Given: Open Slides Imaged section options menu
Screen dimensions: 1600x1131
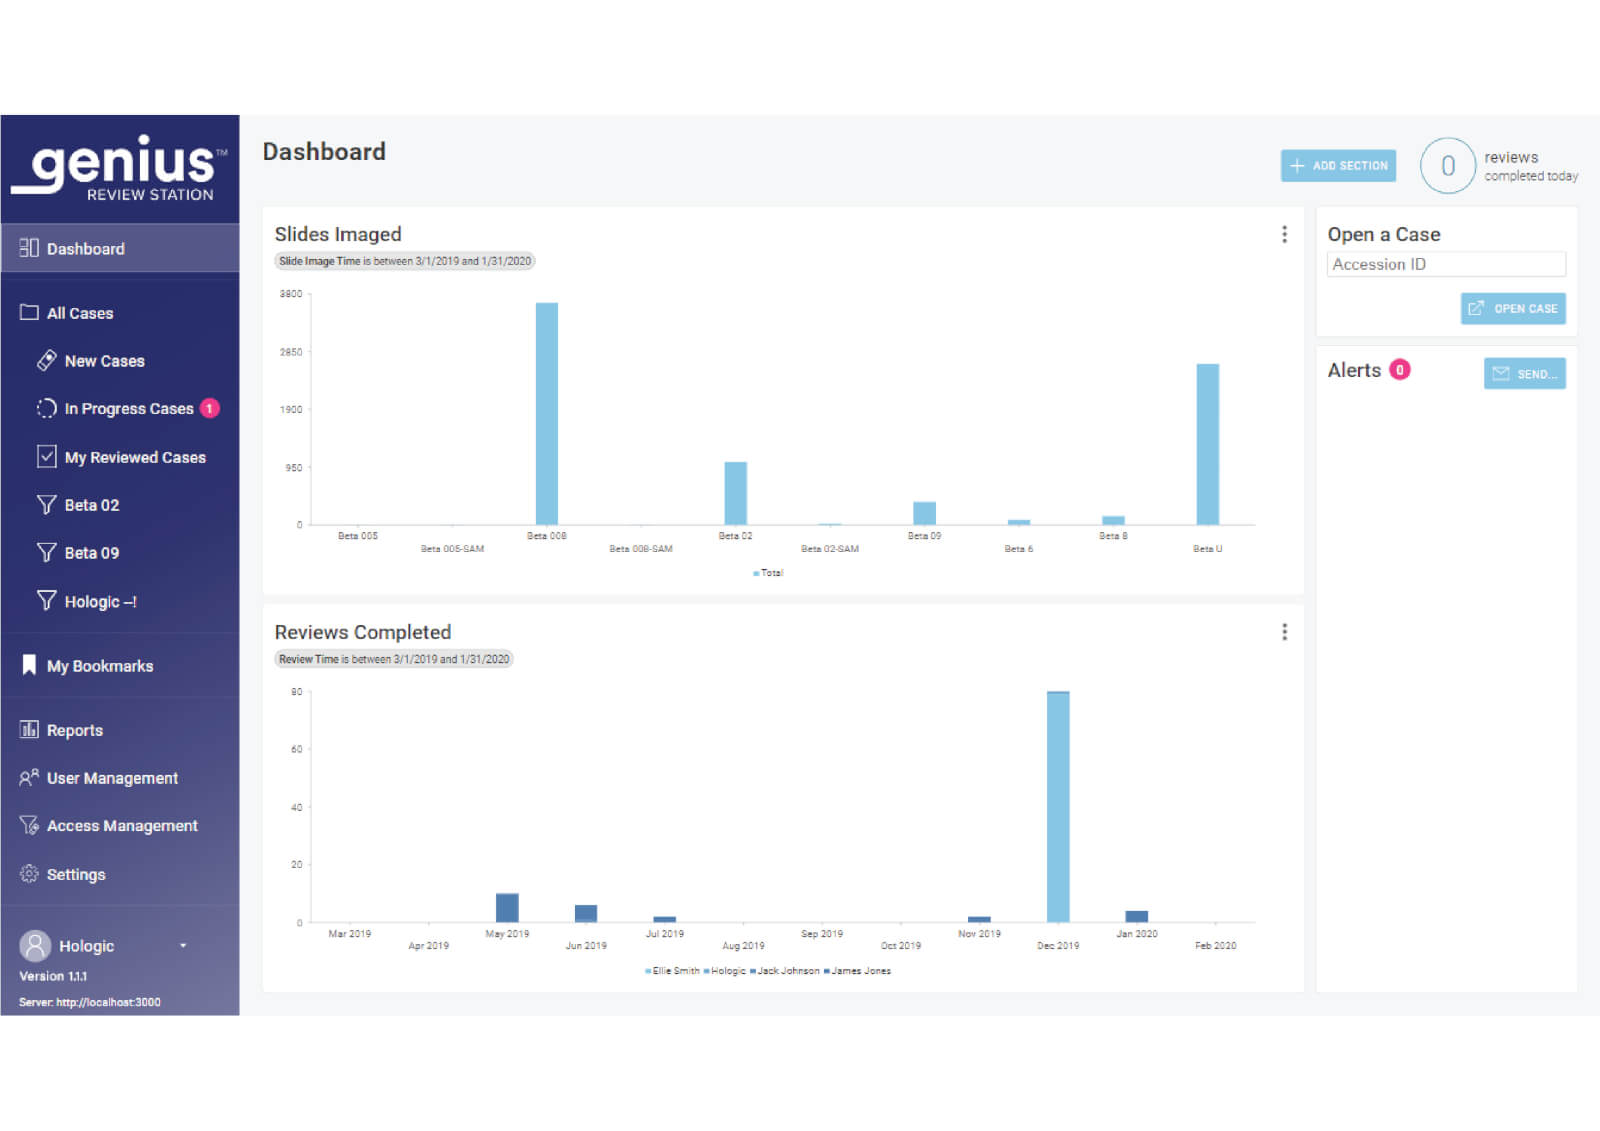Looking at the screenshot, I should (1284, 235).
